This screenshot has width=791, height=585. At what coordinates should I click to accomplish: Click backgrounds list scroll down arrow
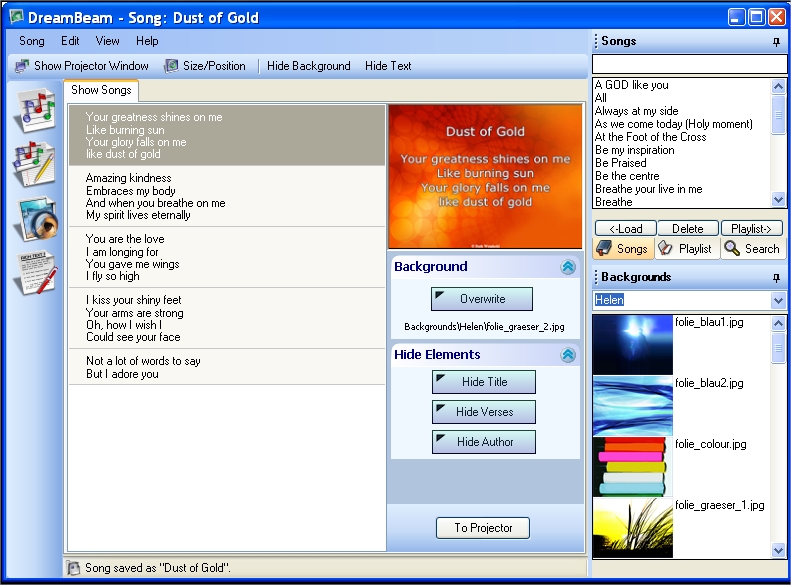pos(778,550)
